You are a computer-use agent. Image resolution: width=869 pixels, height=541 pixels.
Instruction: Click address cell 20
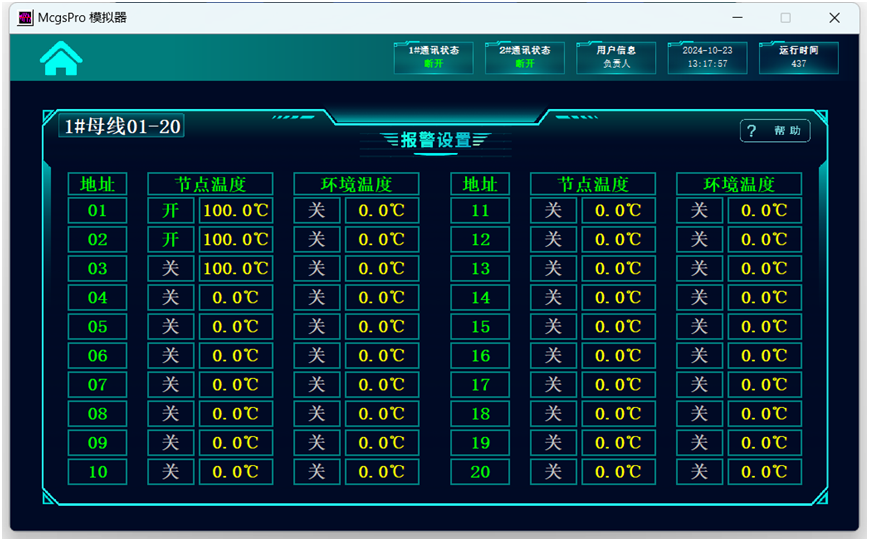pyautogui.click(x=480, y=472)
